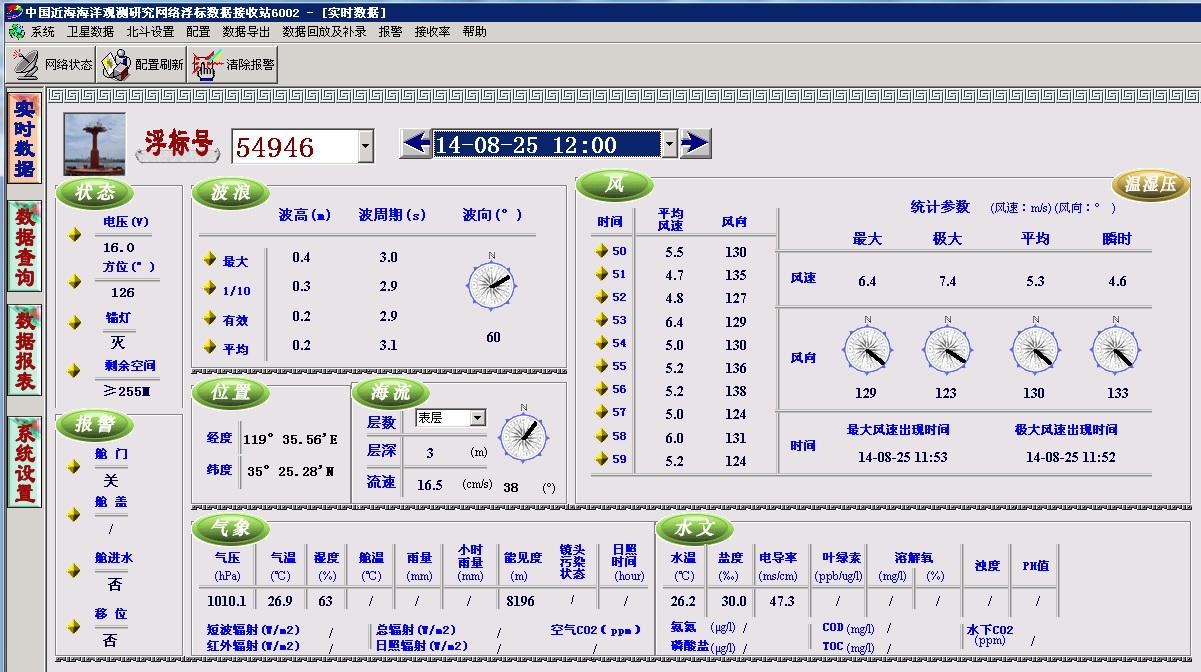Click the previous time left arrow
The height and width of the screenshot is (672, 1201).
coord(415,144)
